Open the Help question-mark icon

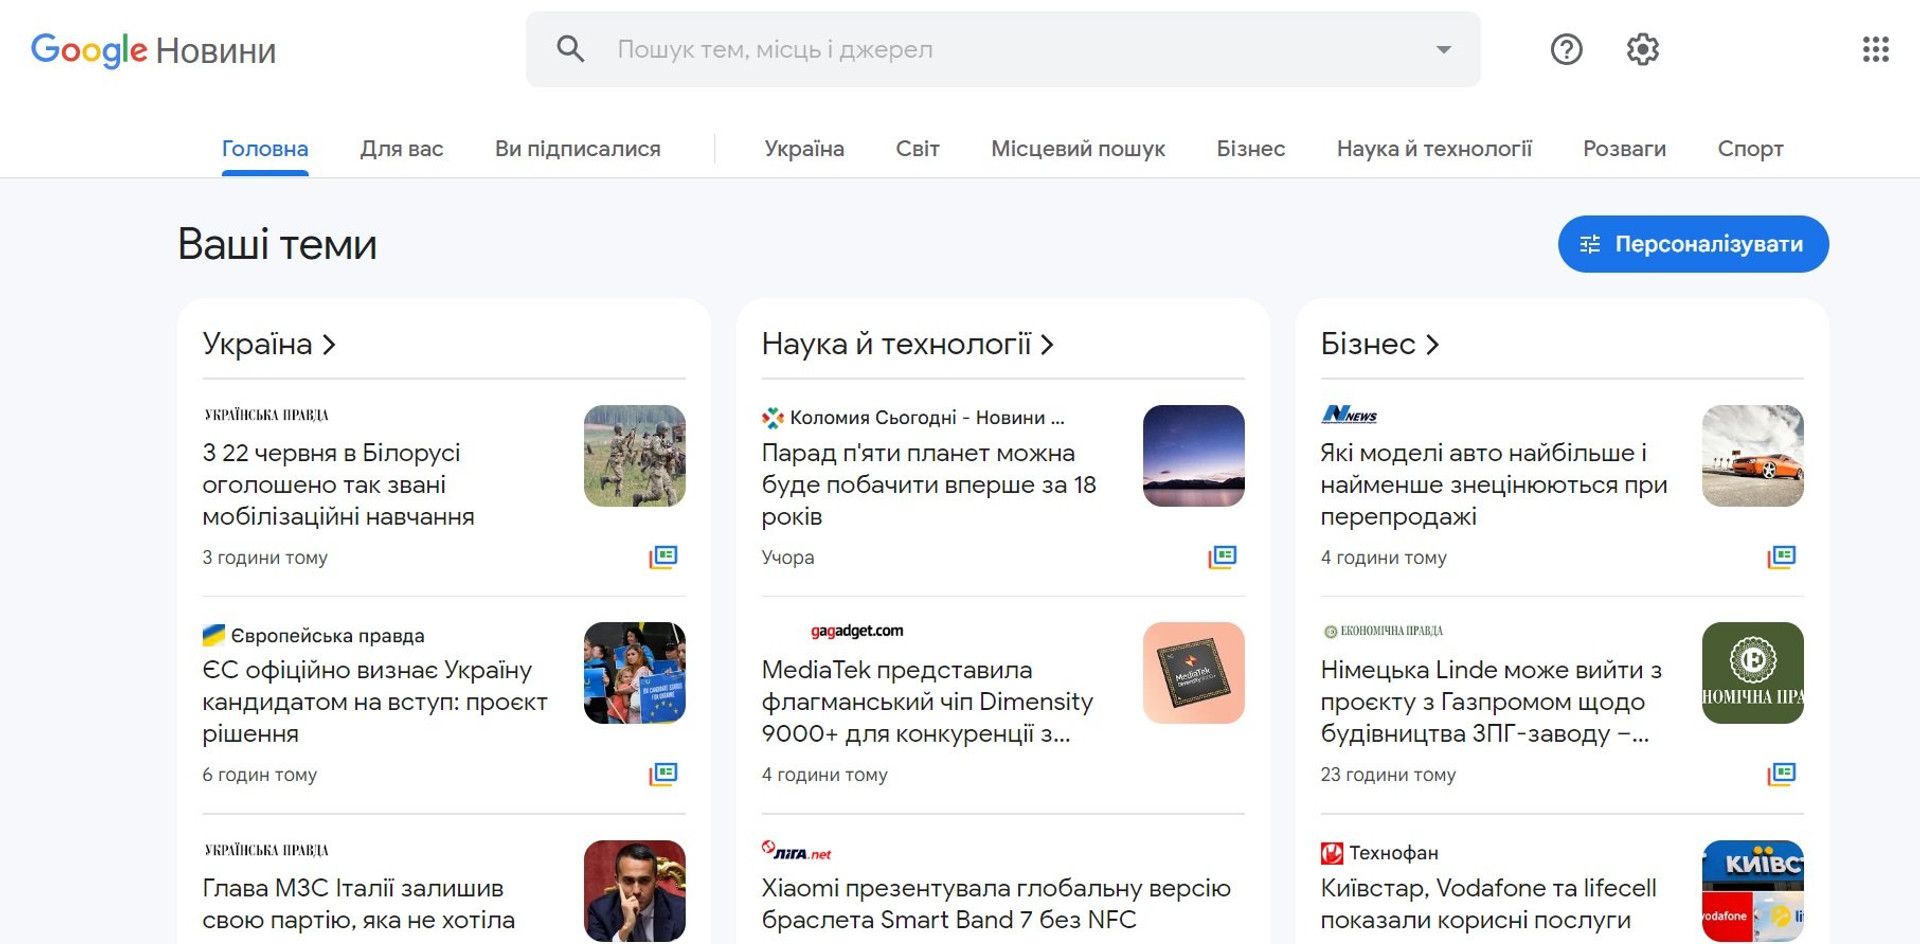[1566, 49]
